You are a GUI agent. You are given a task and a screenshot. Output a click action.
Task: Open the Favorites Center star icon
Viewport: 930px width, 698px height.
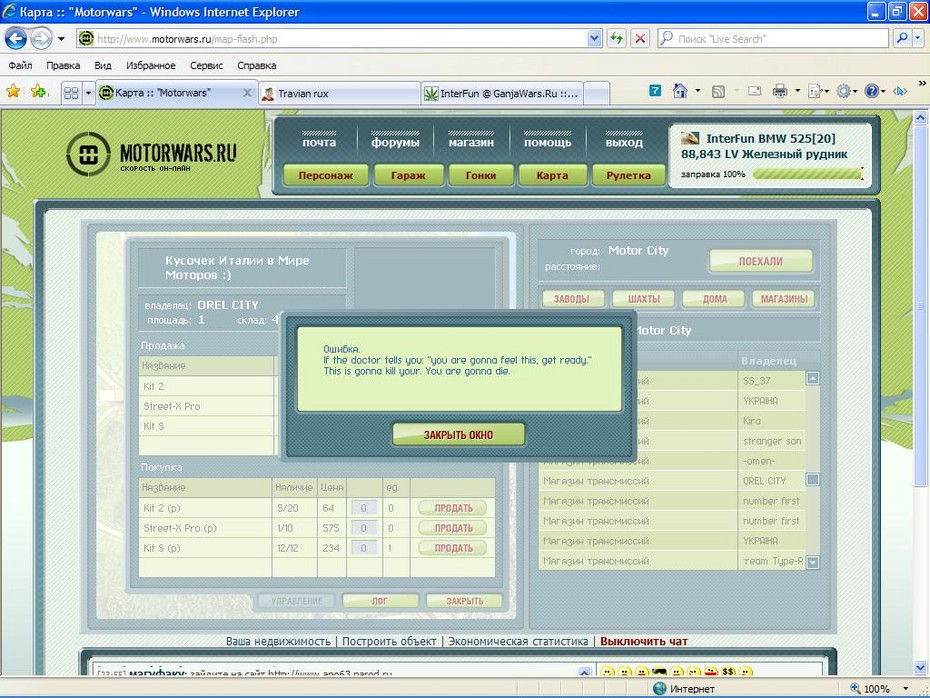[13, 92]
